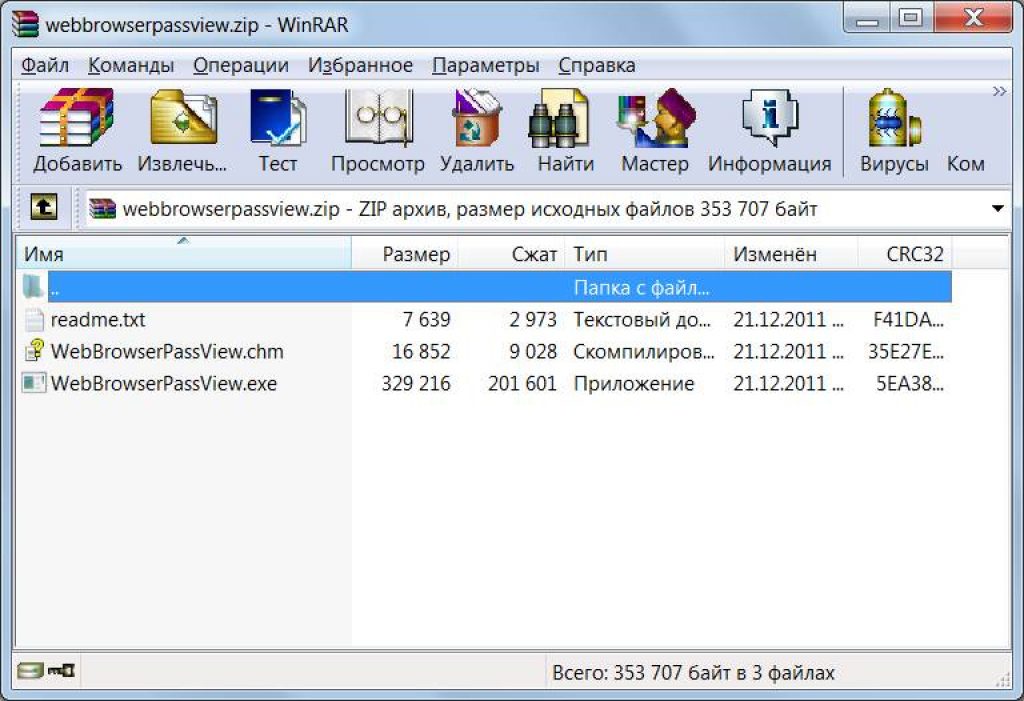Sort files by Имя column header

tap(184, 253)
